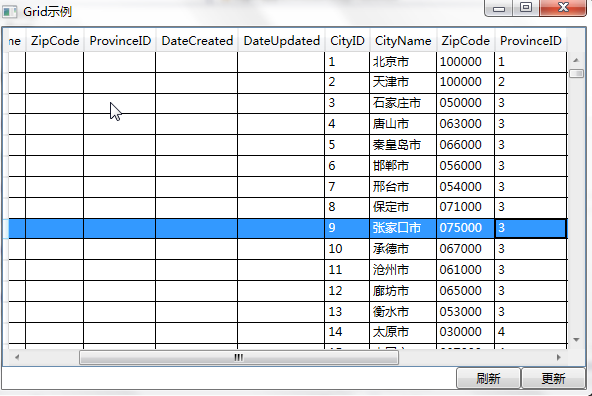Click the highlighted 张家口市 cell

click(x=403, y=228)
